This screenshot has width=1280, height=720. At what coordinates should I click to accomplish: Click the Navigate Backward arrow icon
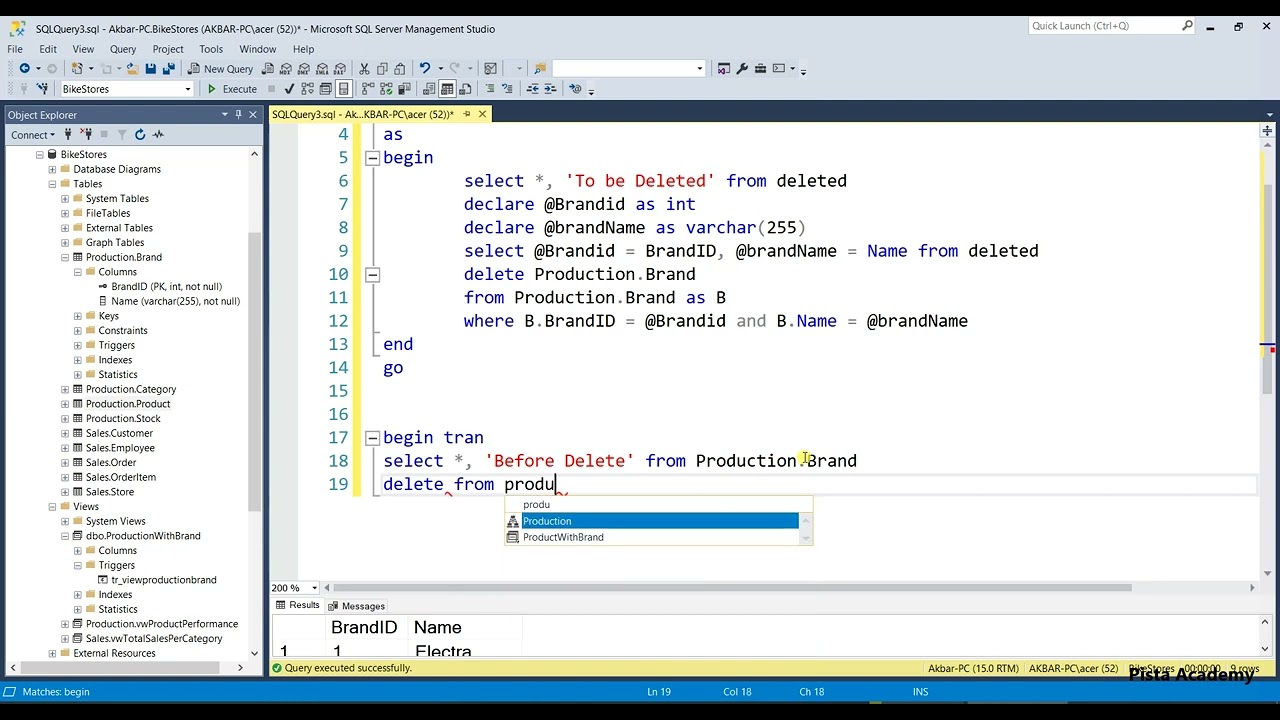click(24, 69)
